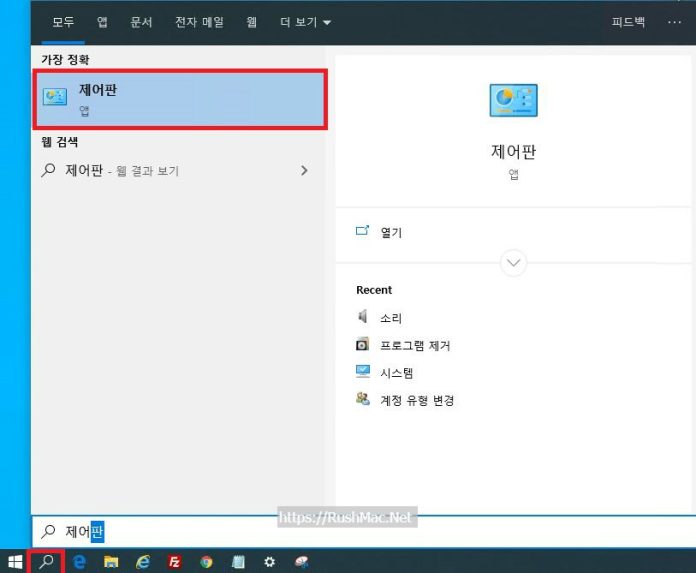The height and width of the screenshot is (573, 696).
Task: Click the search magnifier icon on taskbar
Action: (46, 562)
